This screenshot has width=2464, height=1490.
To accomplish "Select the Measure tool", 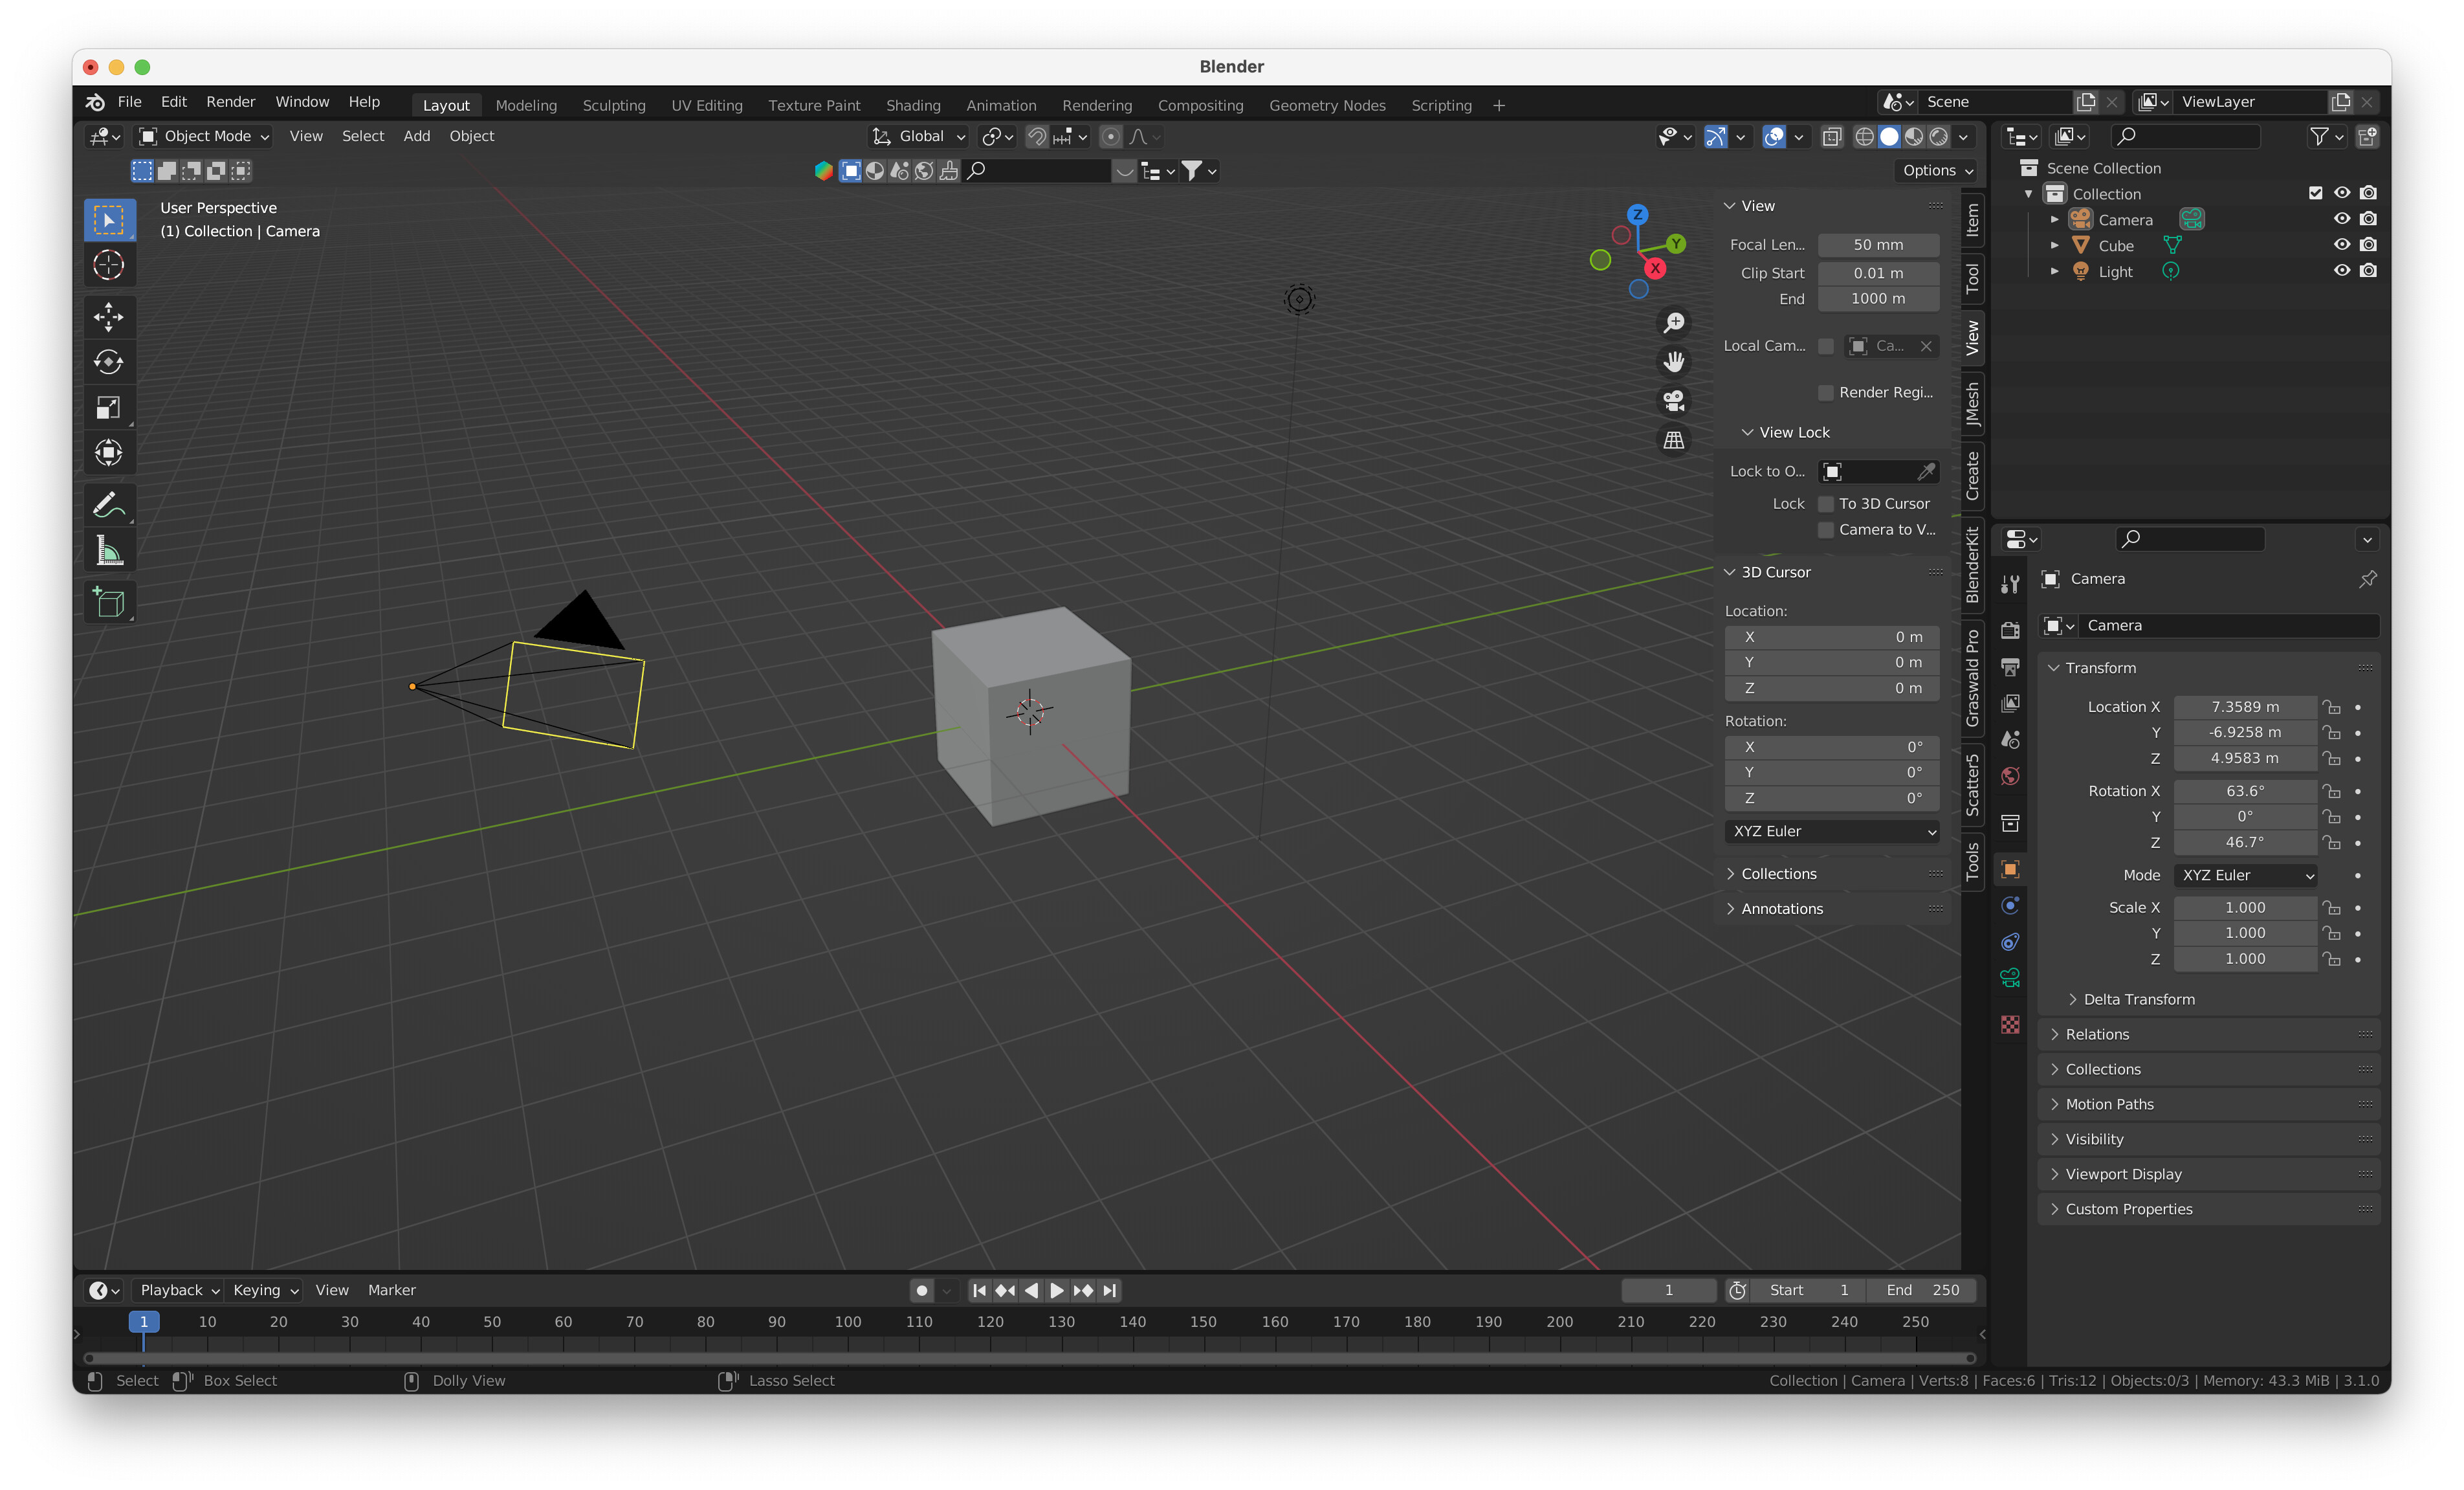I will click(108, 550).
